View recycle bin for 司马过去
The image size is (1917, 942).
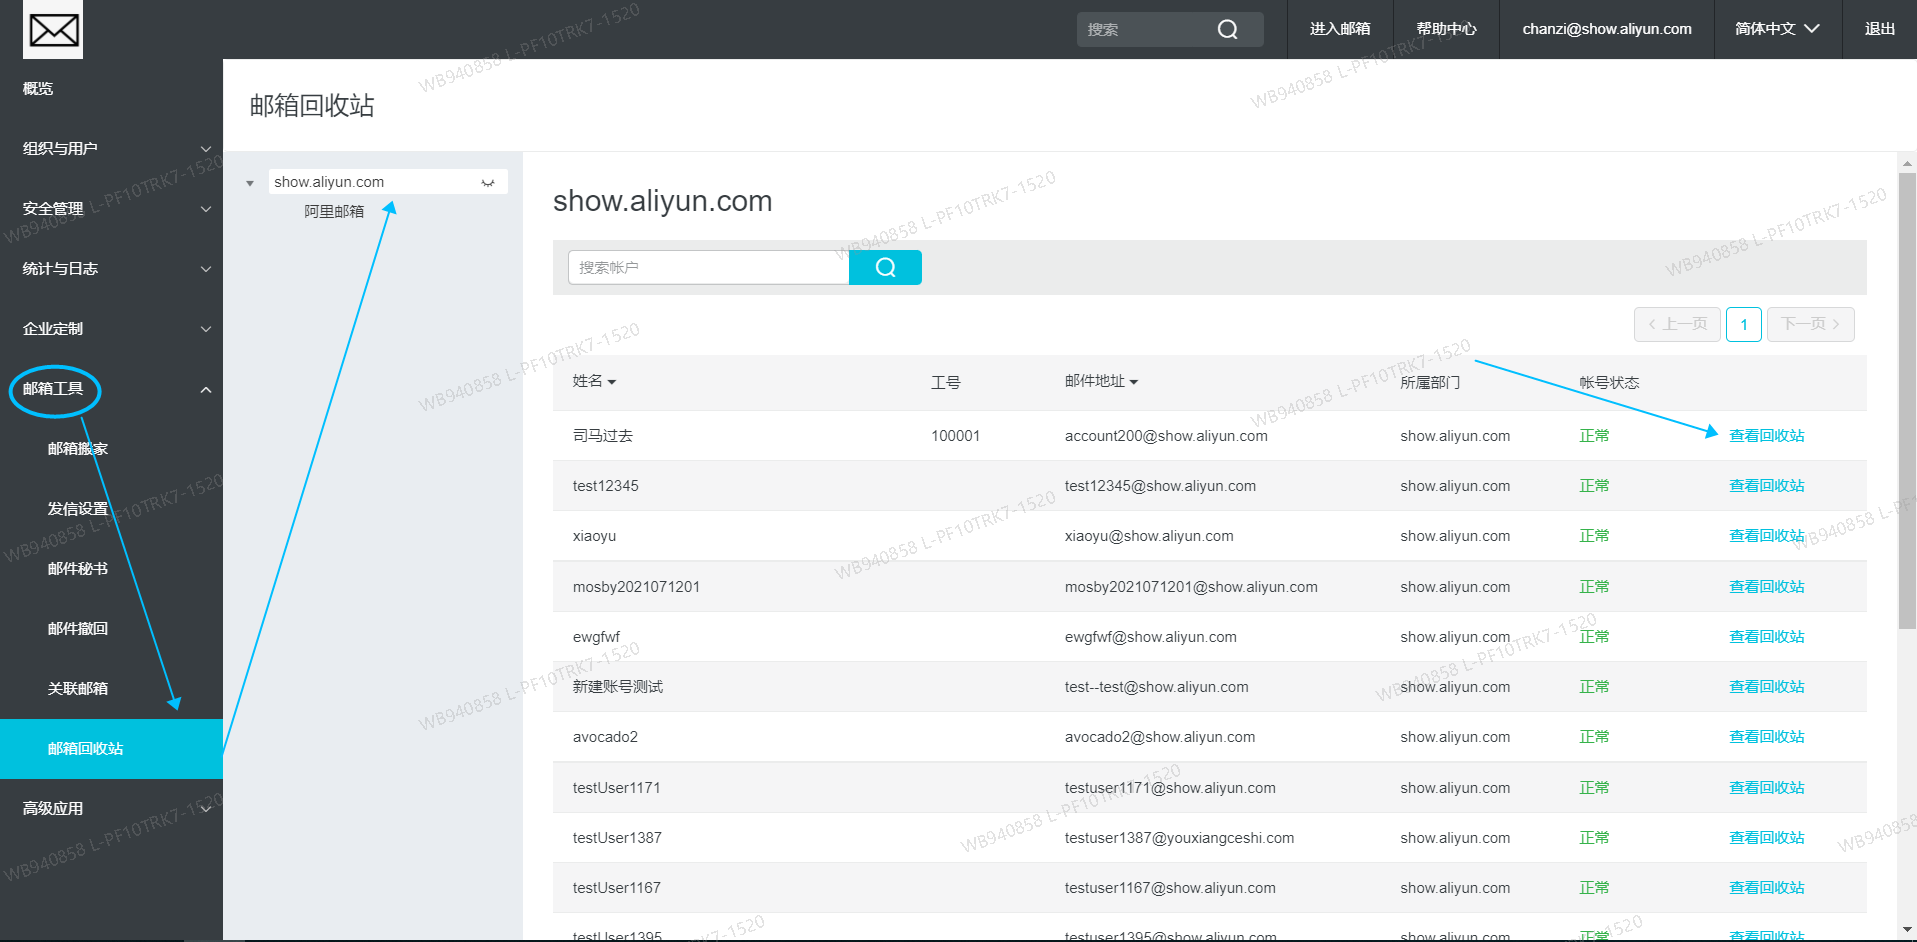[1766, 436]
